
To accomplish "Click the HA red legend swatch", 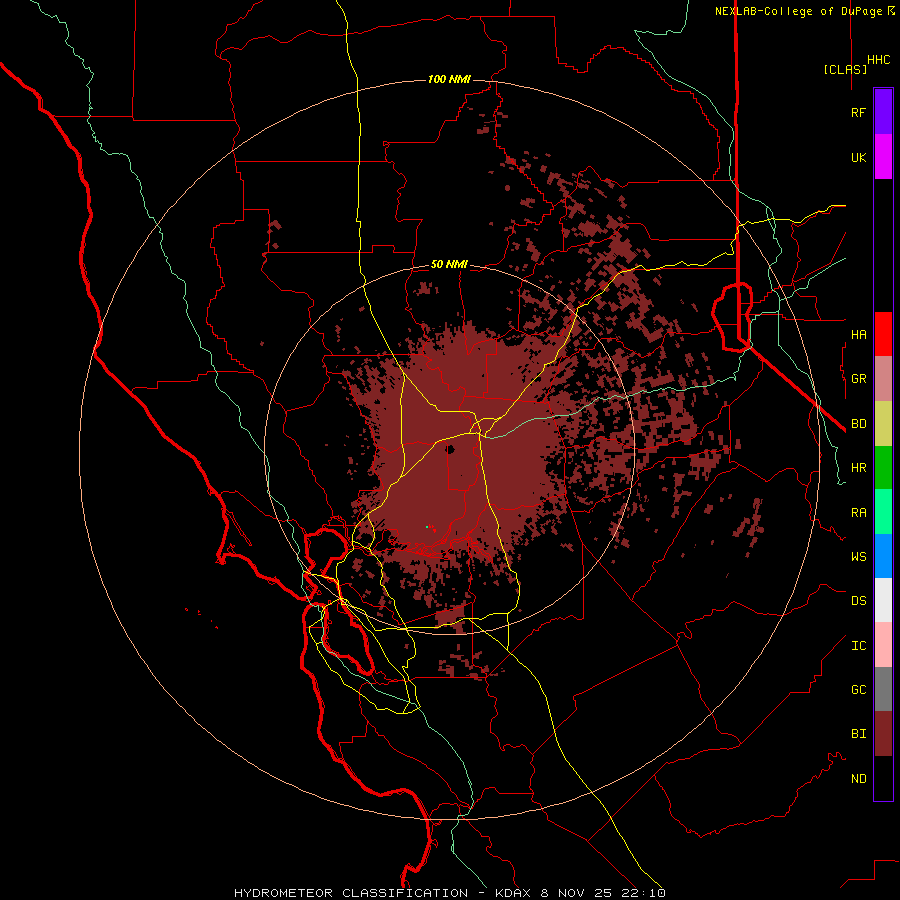I will [x=883, y=334].
